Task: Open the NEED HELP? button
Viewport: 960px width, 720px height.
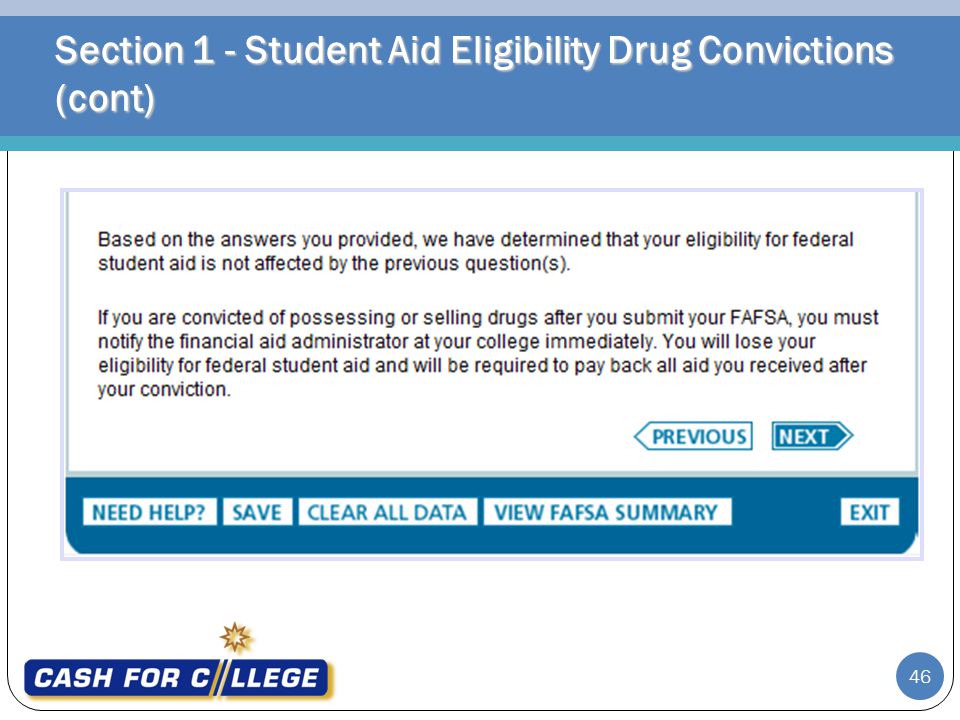Action: 149,512
